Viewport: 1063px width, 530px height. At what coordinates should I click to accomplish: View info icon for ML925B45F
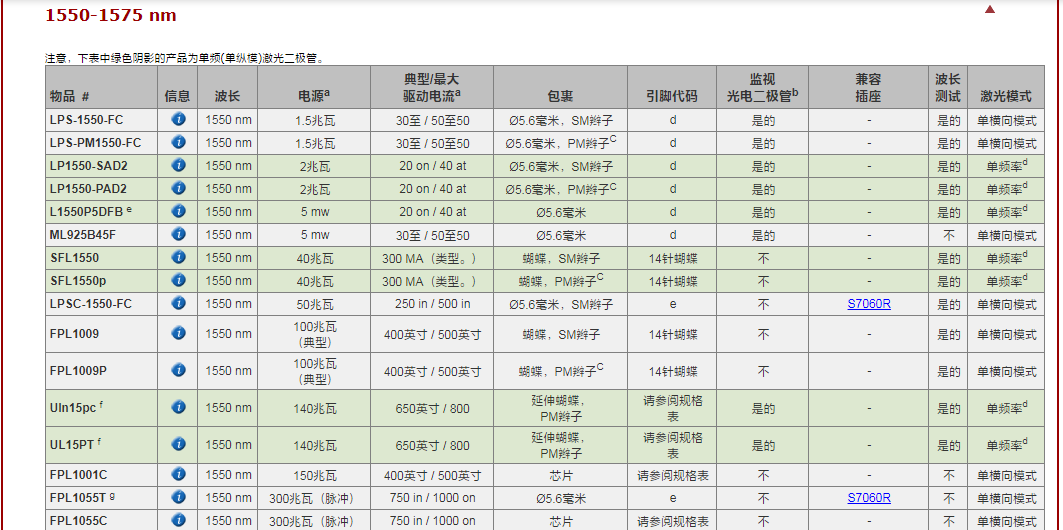tap(178, 235)
